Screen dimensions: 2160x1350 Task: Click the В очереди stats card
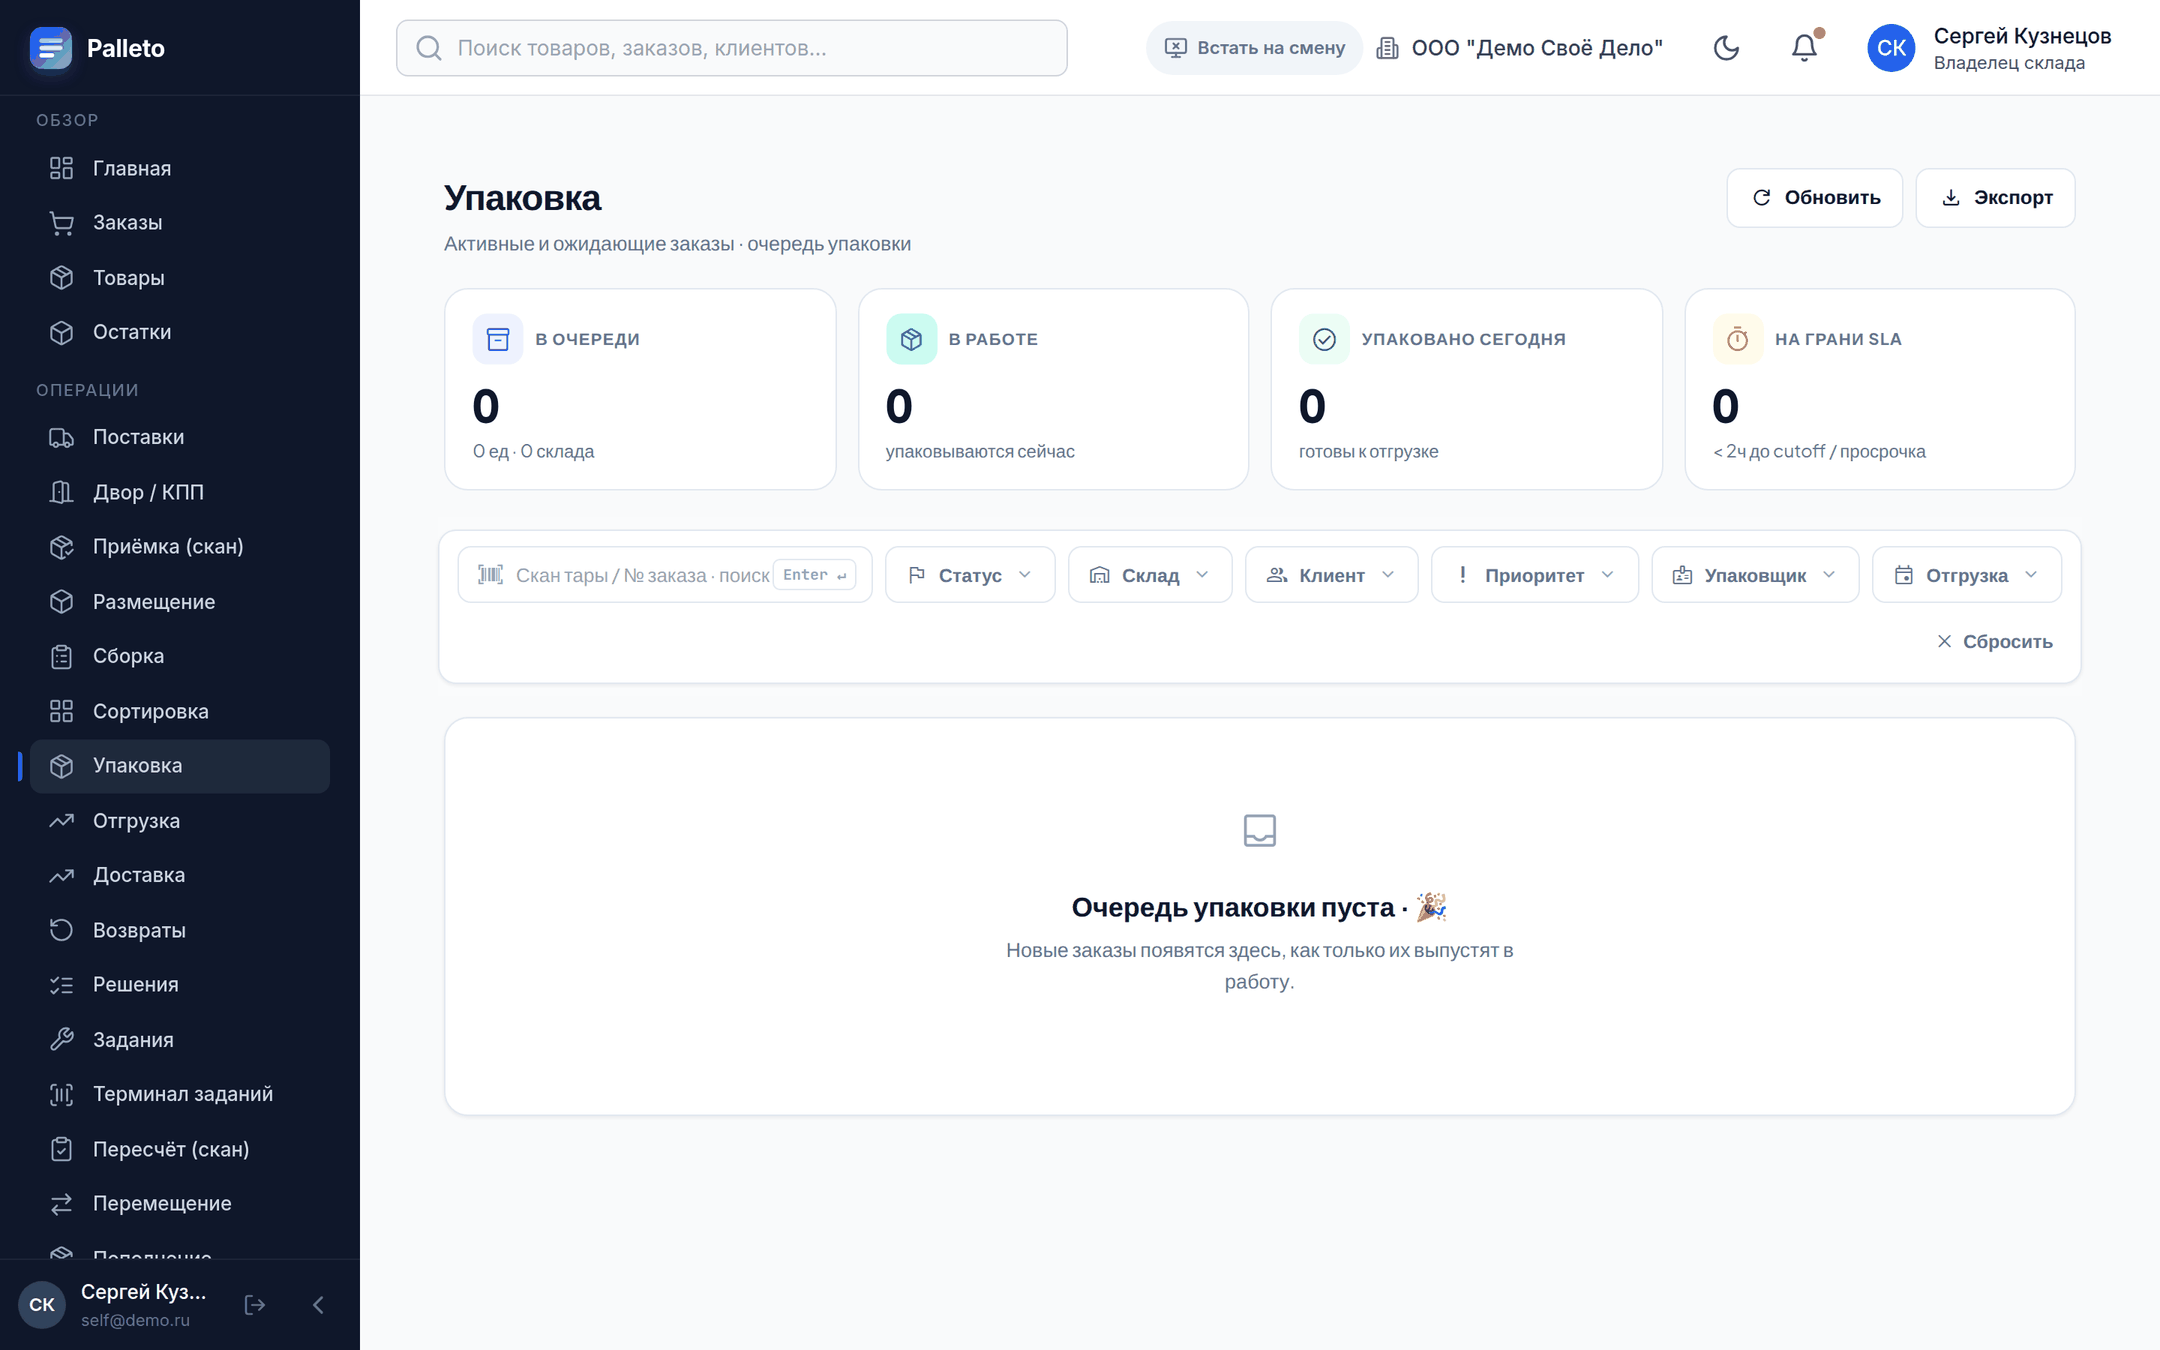[640, 389]
